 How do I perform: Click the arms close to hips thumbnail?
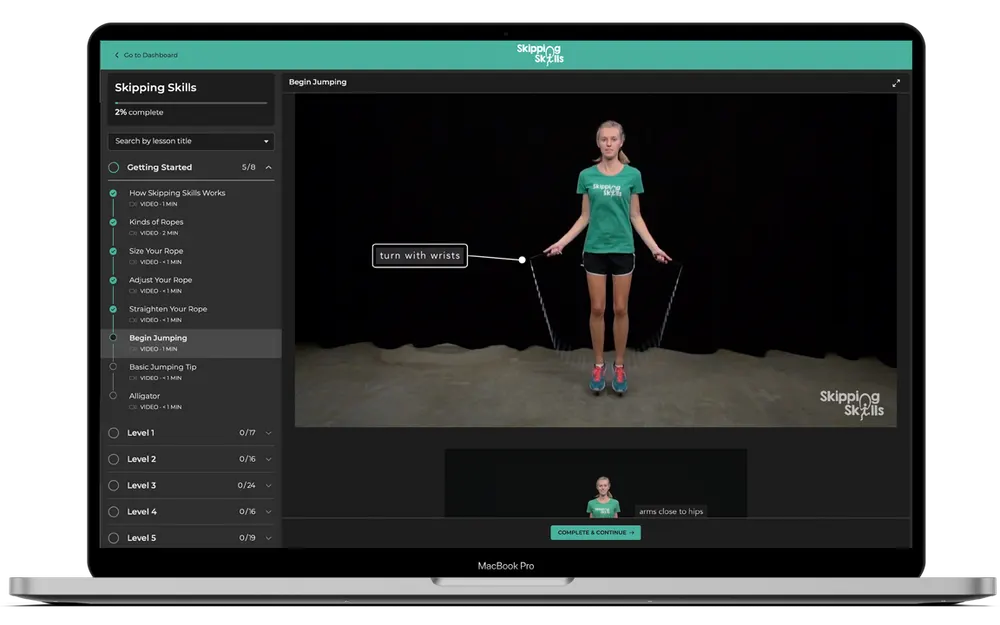tap(596, 483)
